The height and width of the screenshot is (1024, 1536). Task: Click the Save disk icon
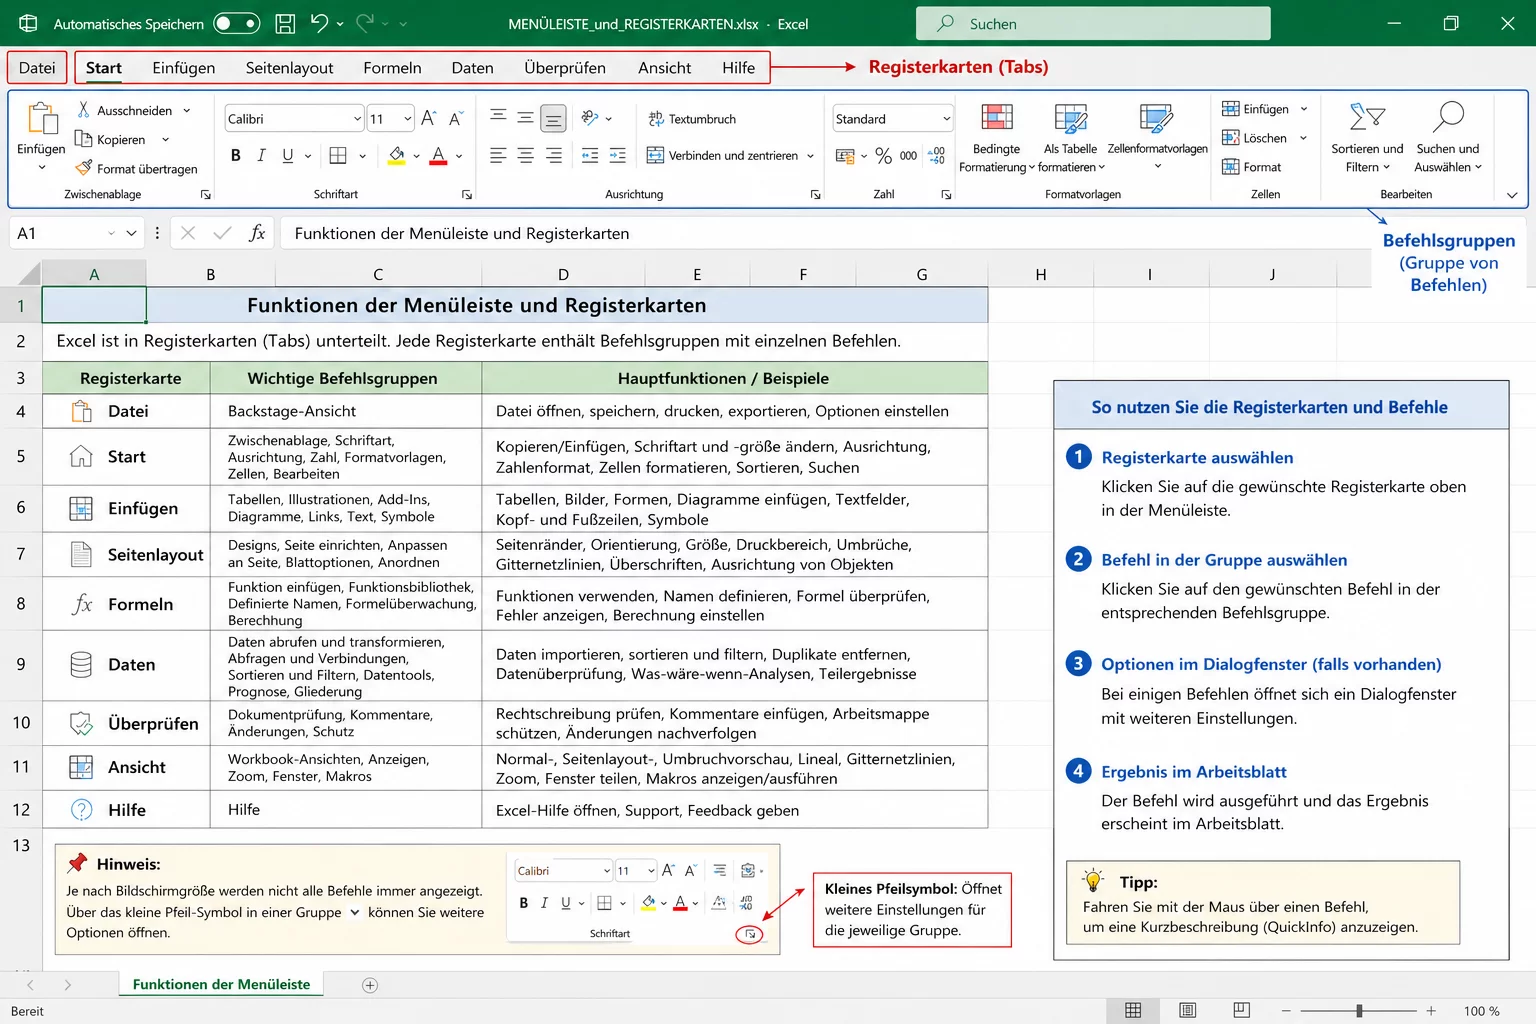pos(285,23)
